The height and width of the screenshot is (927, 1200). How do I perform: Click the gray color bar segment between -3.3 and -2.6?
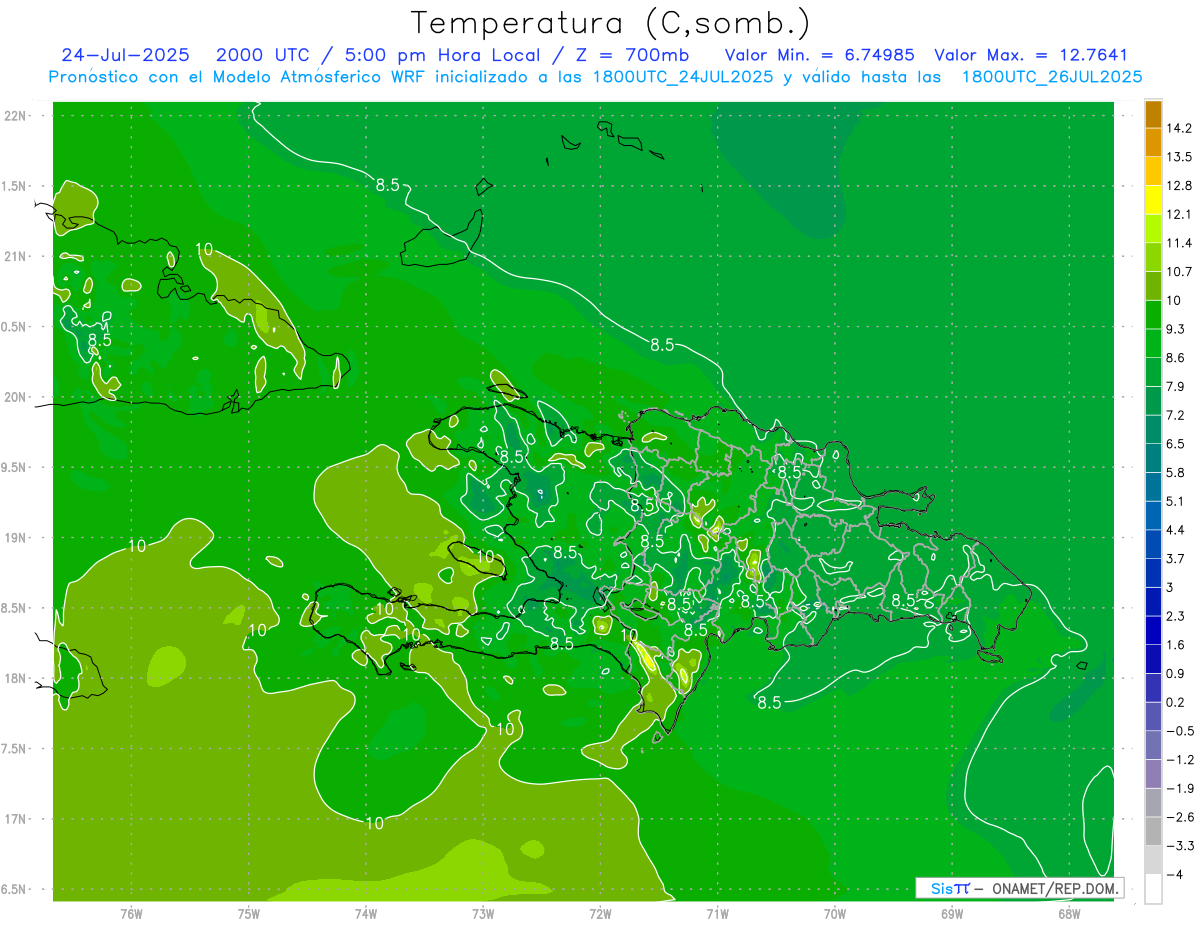tap(1153, 830)
